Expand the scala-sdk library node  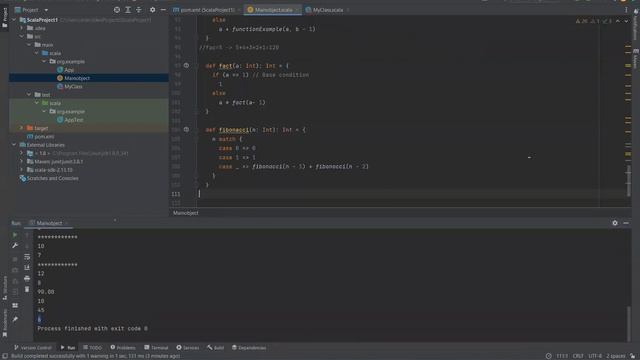click(x=22, y=170)
